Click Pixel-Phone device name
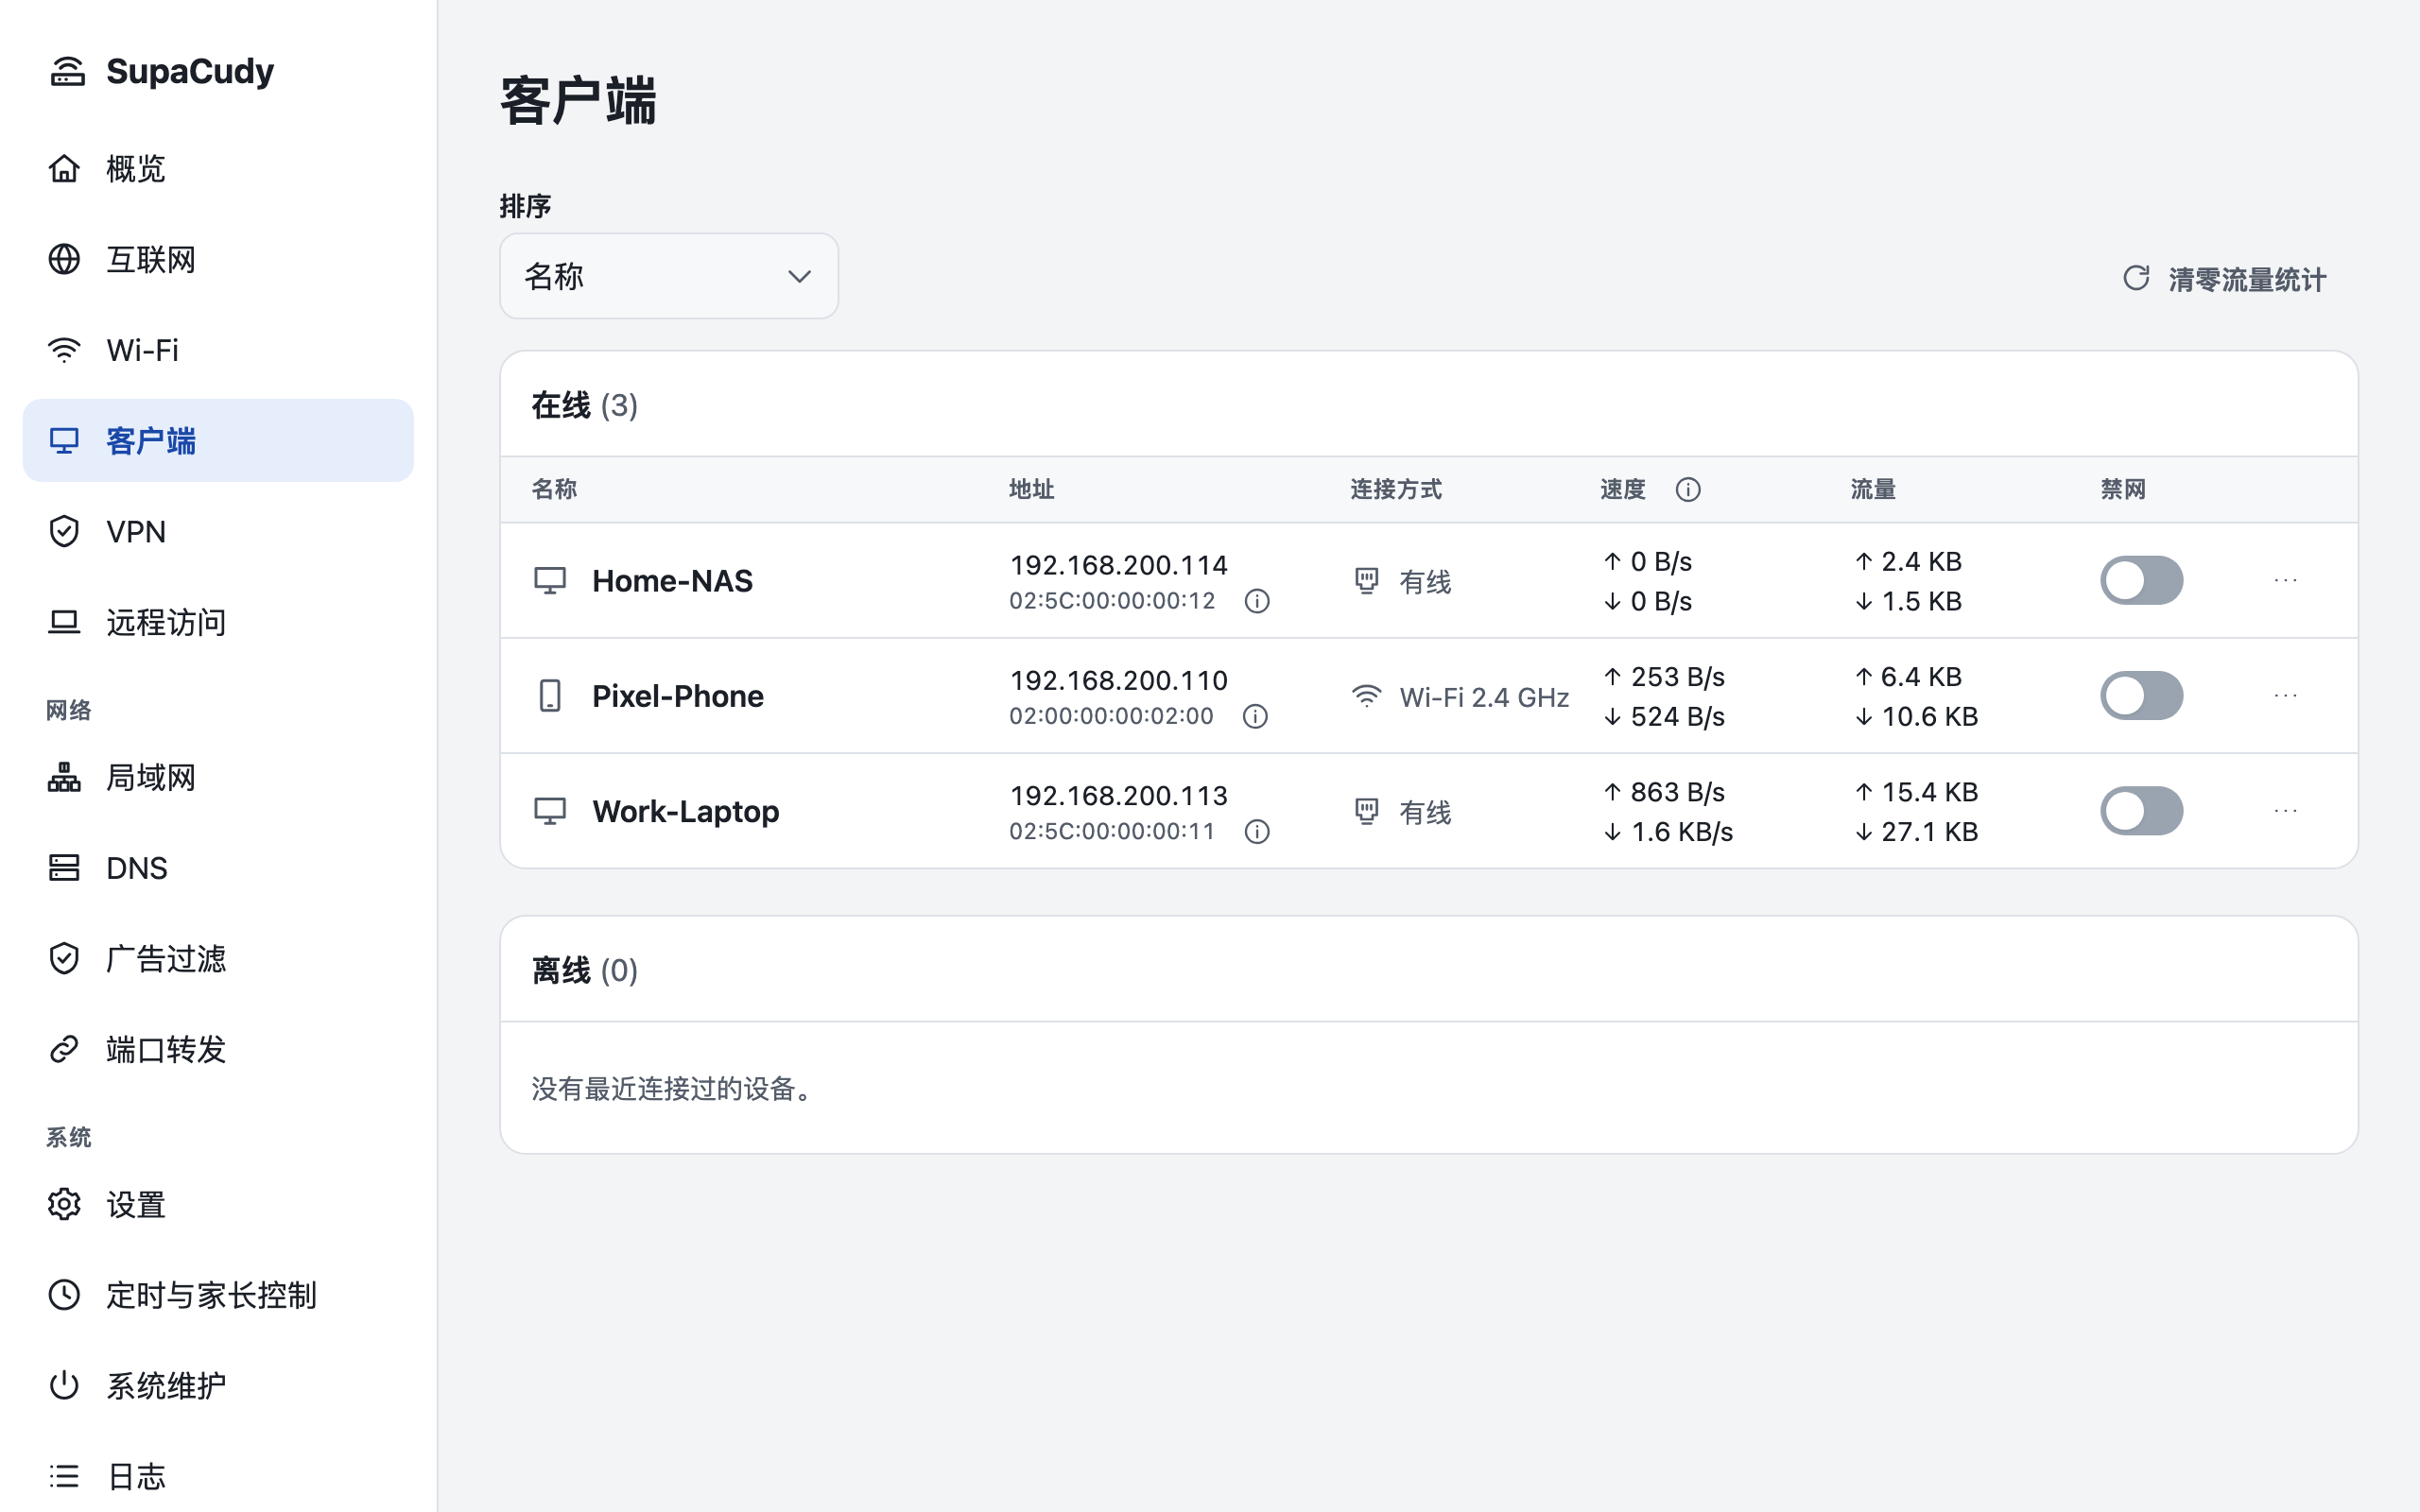 678,696
